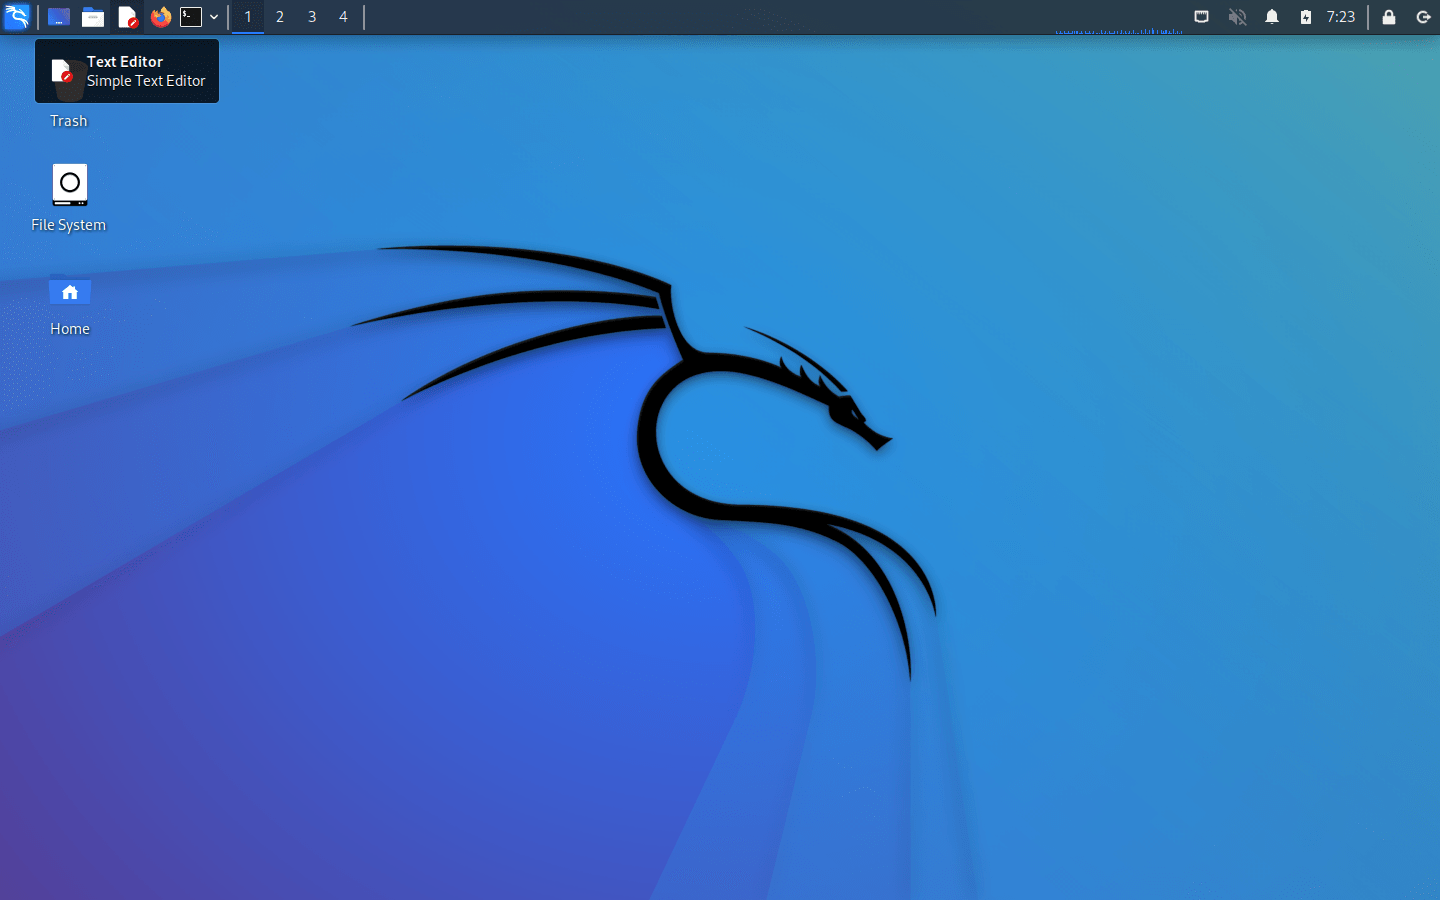Unmute the audio via the volume icon
The height and width of the screenshot is (900, 1440).
[1237, 17]
